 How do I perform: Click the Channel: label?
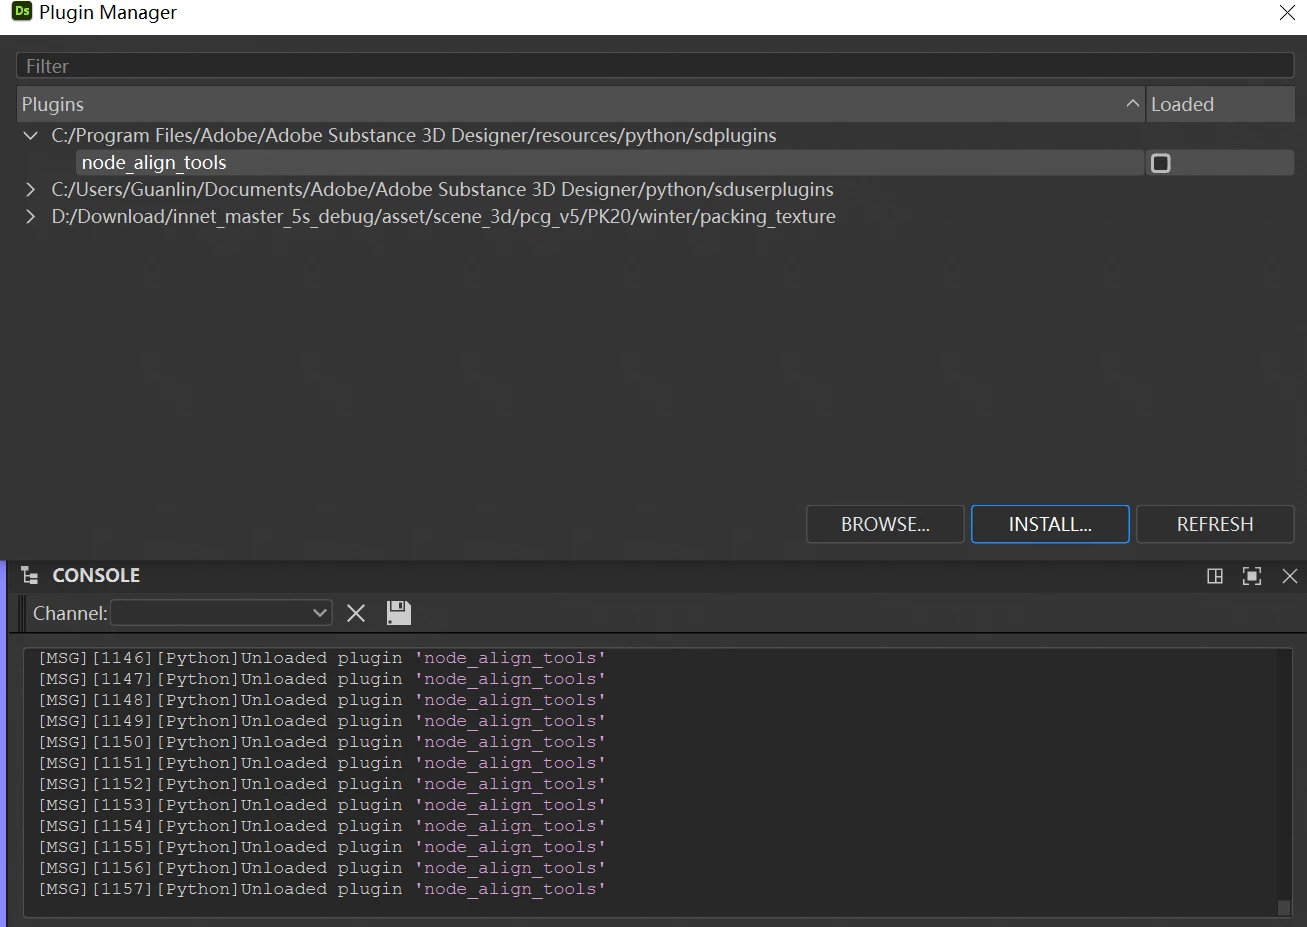click(x=70, y=613)
